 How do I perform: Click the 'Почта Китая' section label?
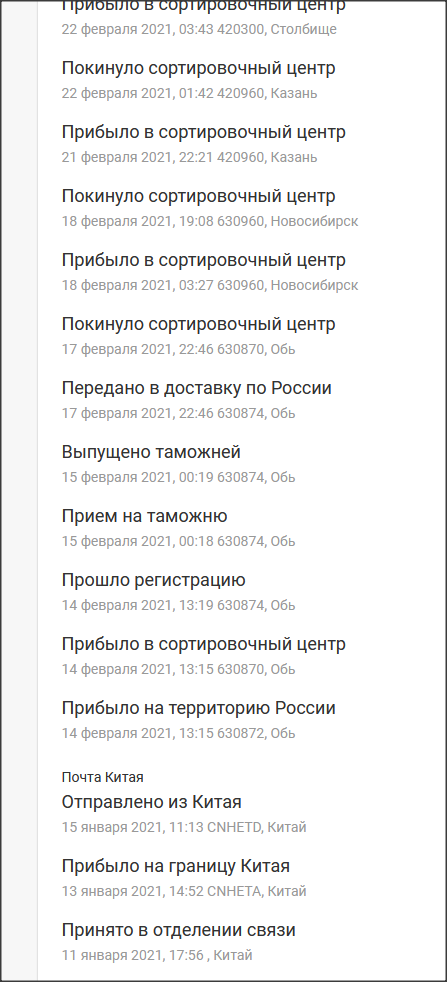click(103, 777)
